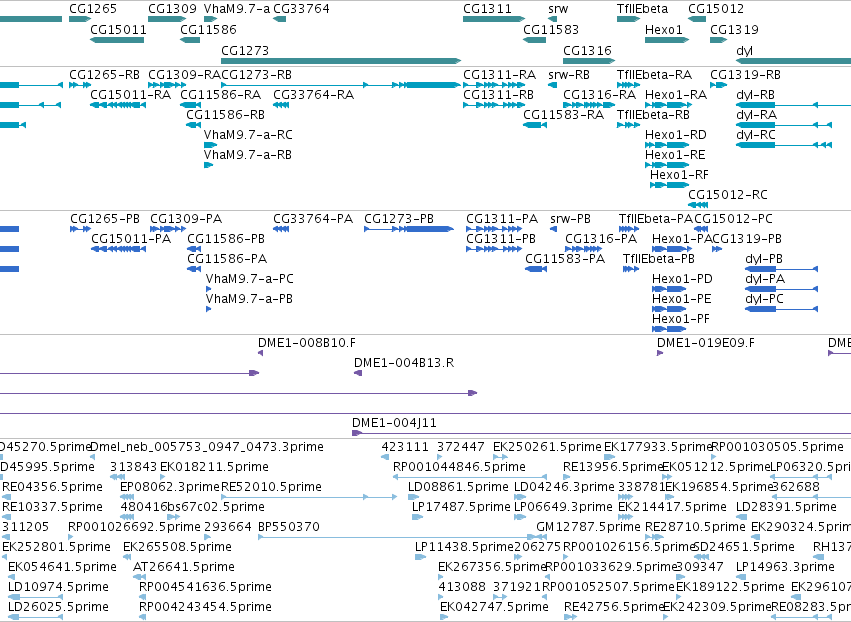This screenshot has width=851, height=622.
Task: Open protein Hexo1-PF
Action: click(681, 319)
